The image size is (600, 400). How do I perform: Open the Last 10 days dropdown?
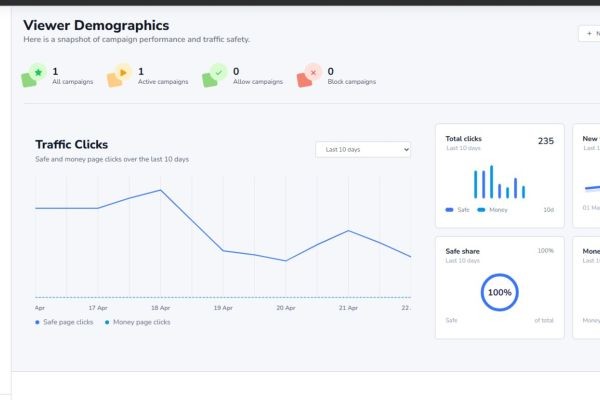pos(363,149)
